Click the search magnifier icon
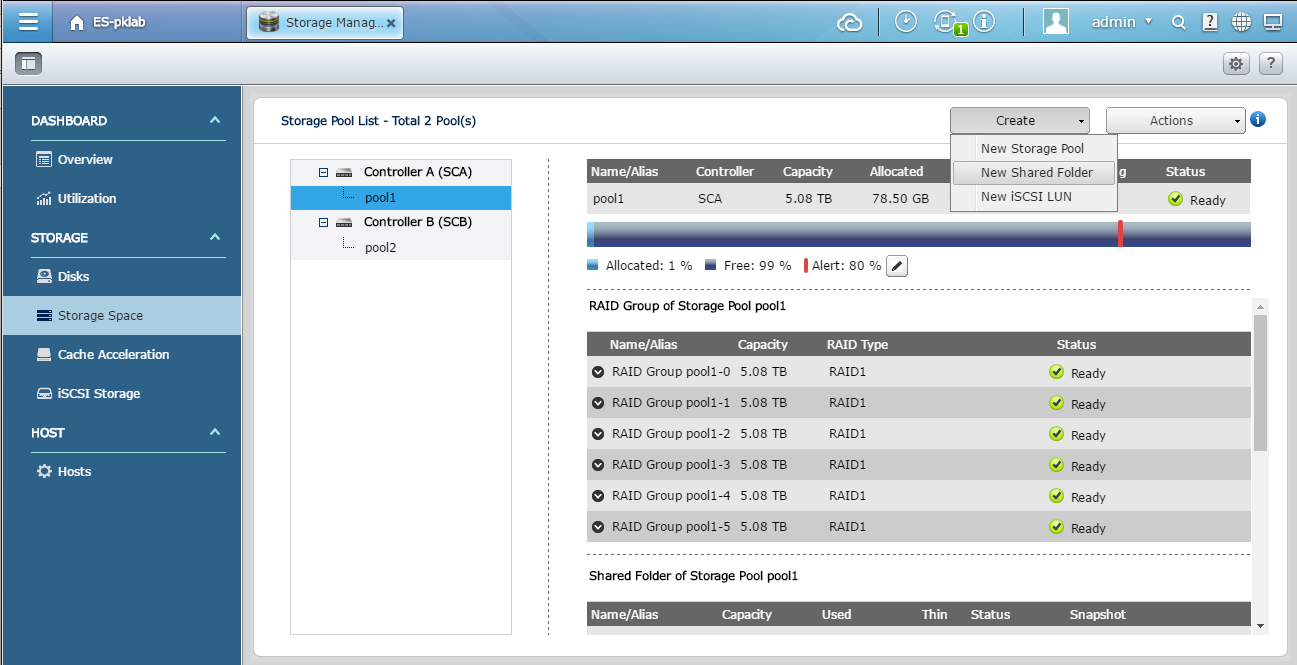 click(1179, 22)
